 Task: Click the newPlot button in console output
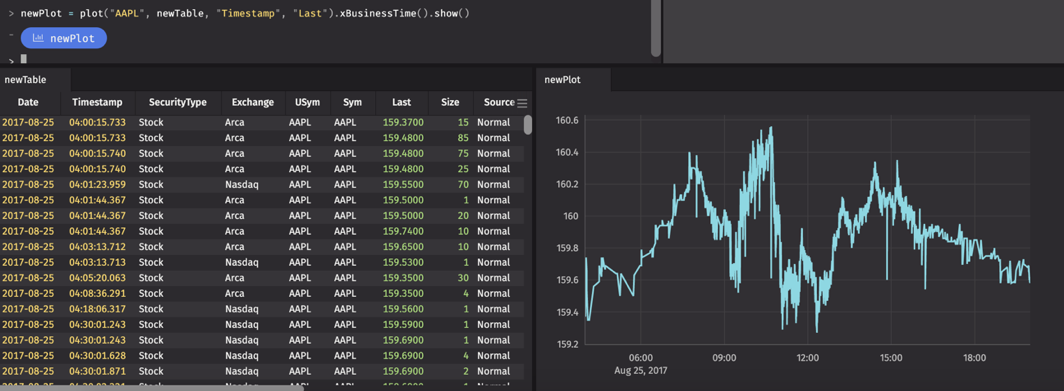point(64,38)
